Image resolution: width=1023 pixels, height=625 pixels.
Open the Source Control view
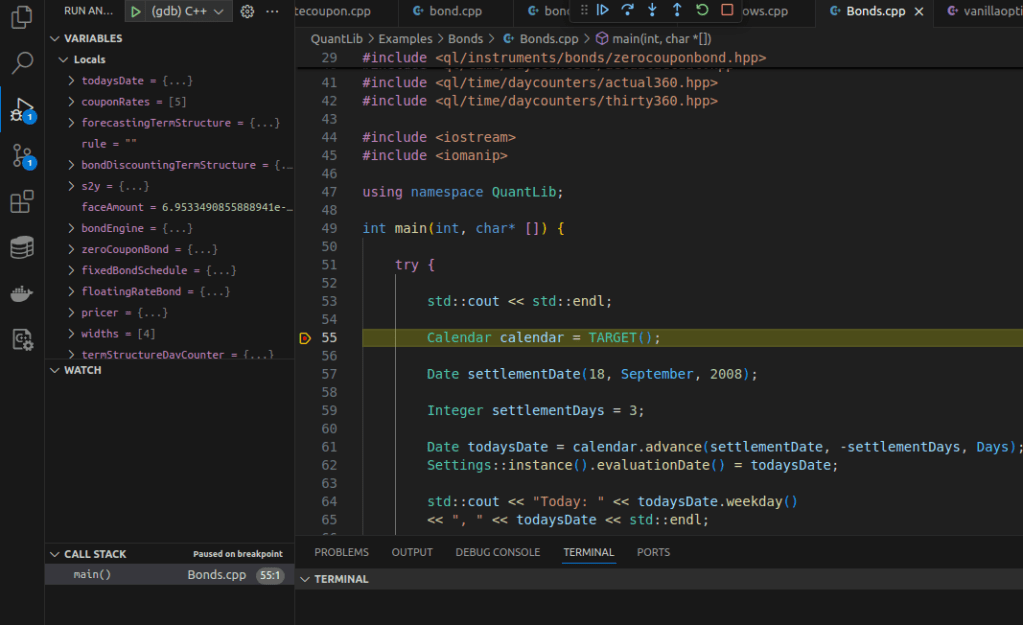pyautogui.click(x=21, y=155)
